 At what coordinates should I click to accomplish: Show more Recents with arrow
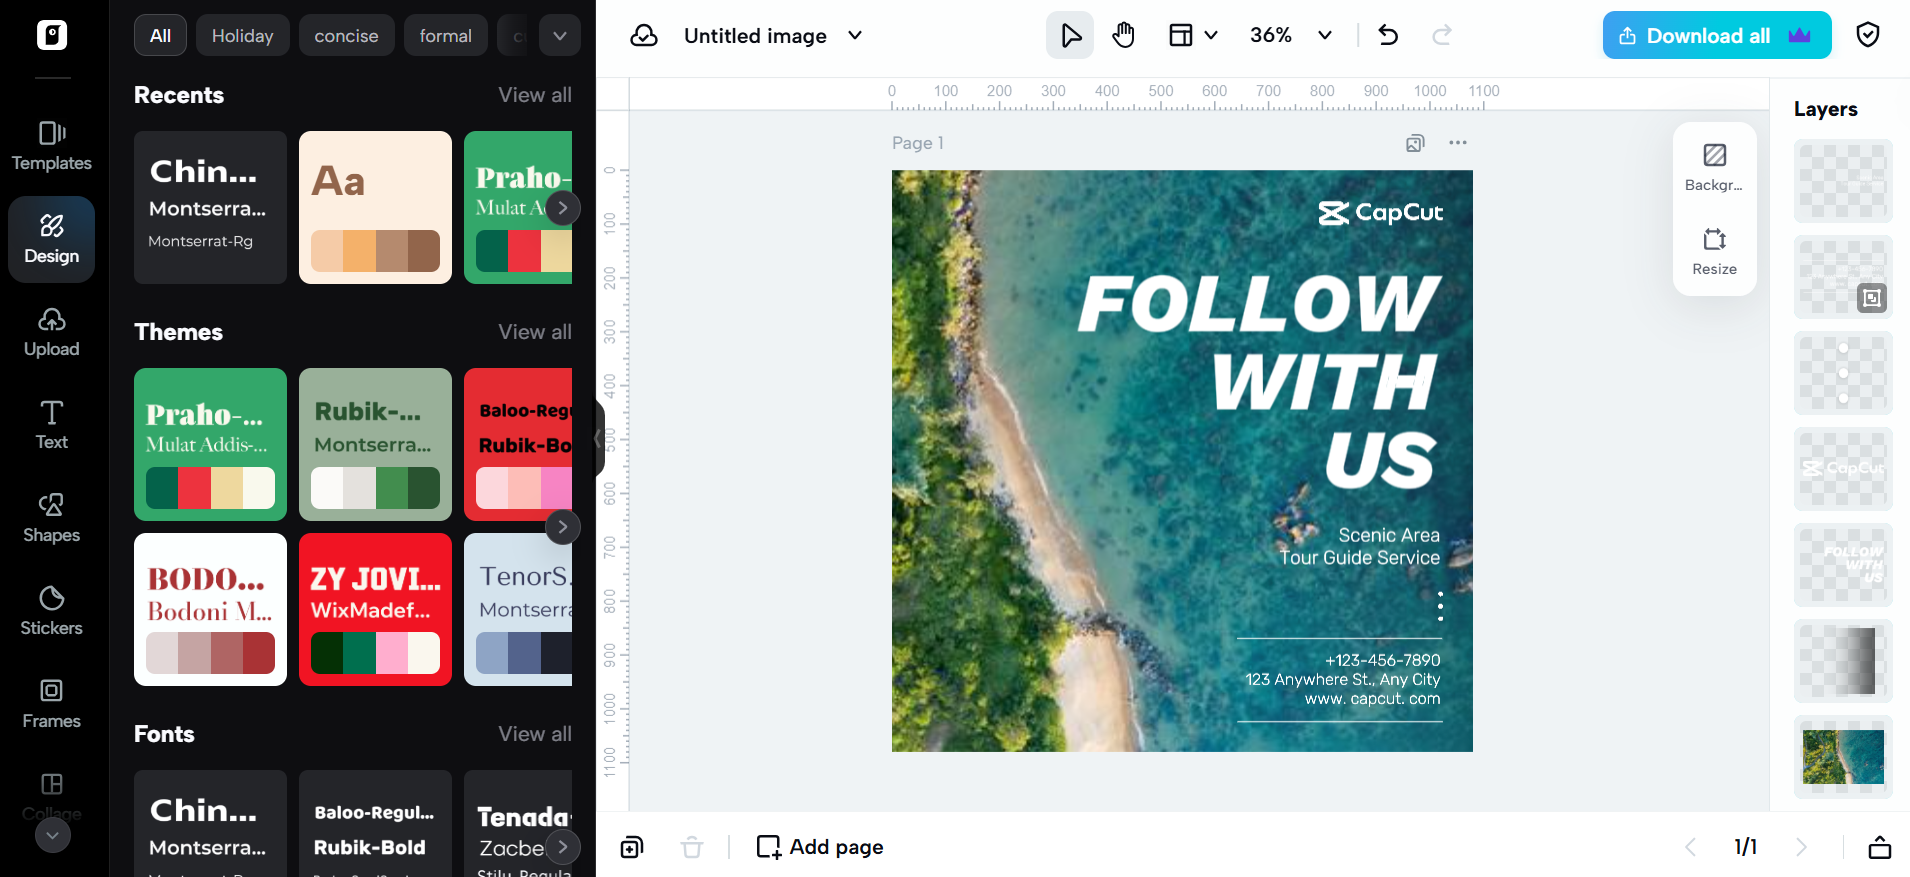click(563, 208)
